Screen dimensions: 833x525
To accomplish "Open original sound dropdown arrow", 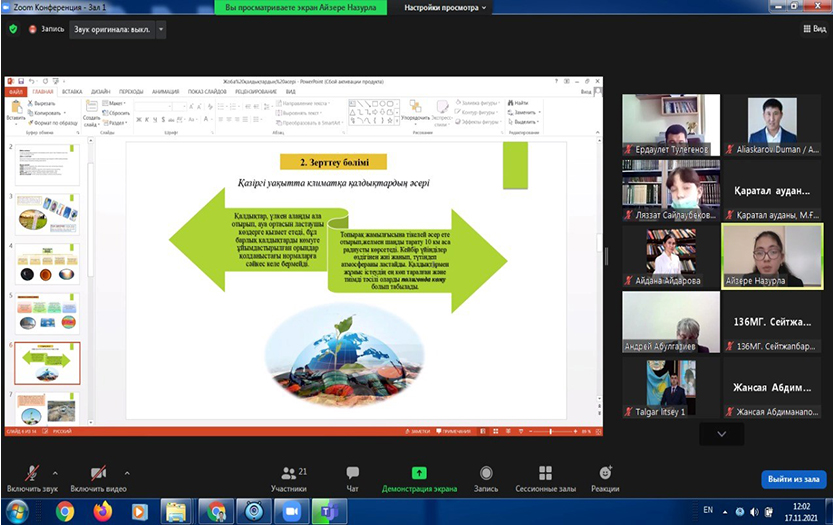I will click(x=161, y=29).
